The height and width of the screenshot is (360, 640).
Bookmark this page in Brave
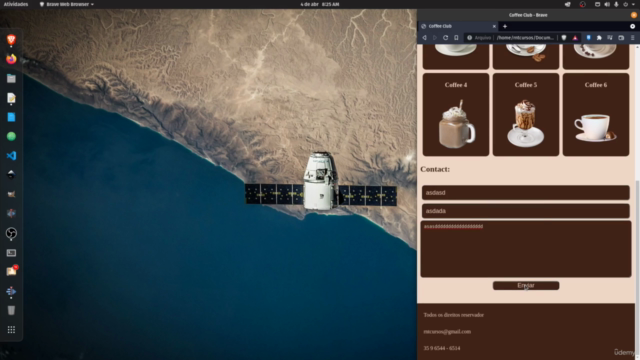point(456,38)
